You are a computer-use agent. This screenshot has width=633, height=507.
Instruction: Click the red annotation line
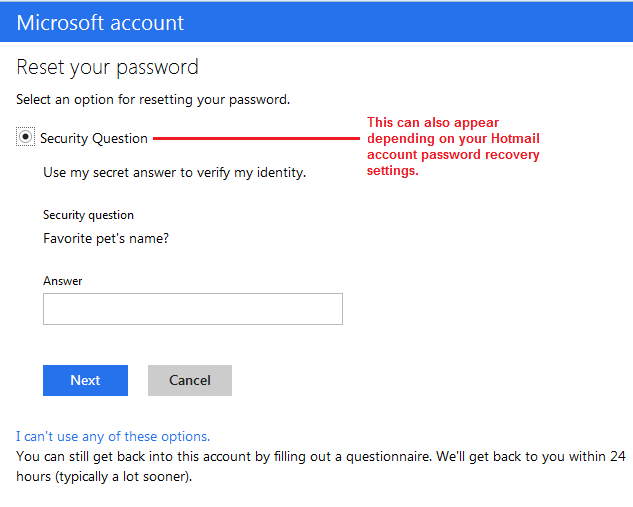point(256,138)
